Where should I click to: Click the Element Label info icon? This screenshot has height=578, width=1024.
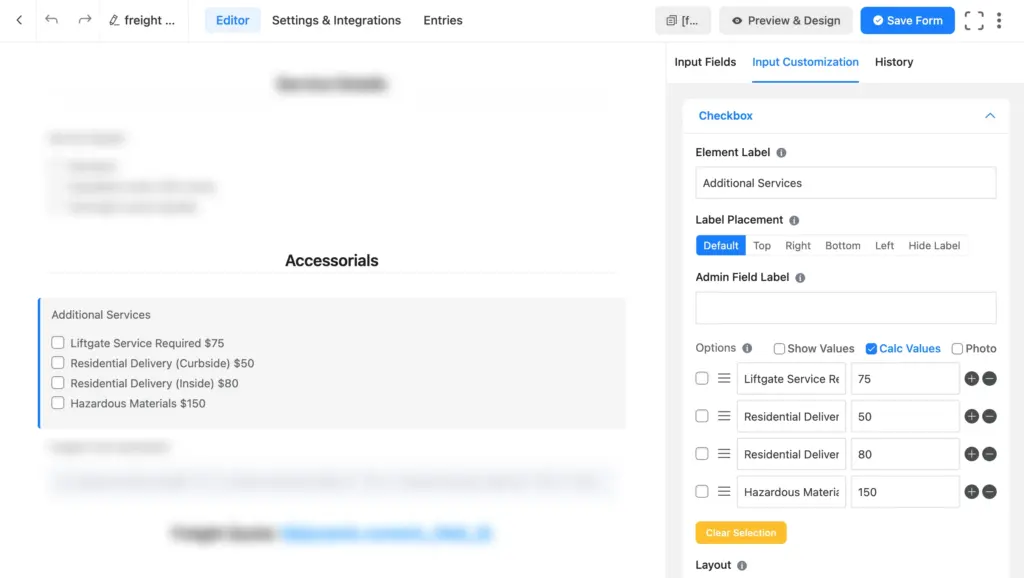[x=781, y=153]
